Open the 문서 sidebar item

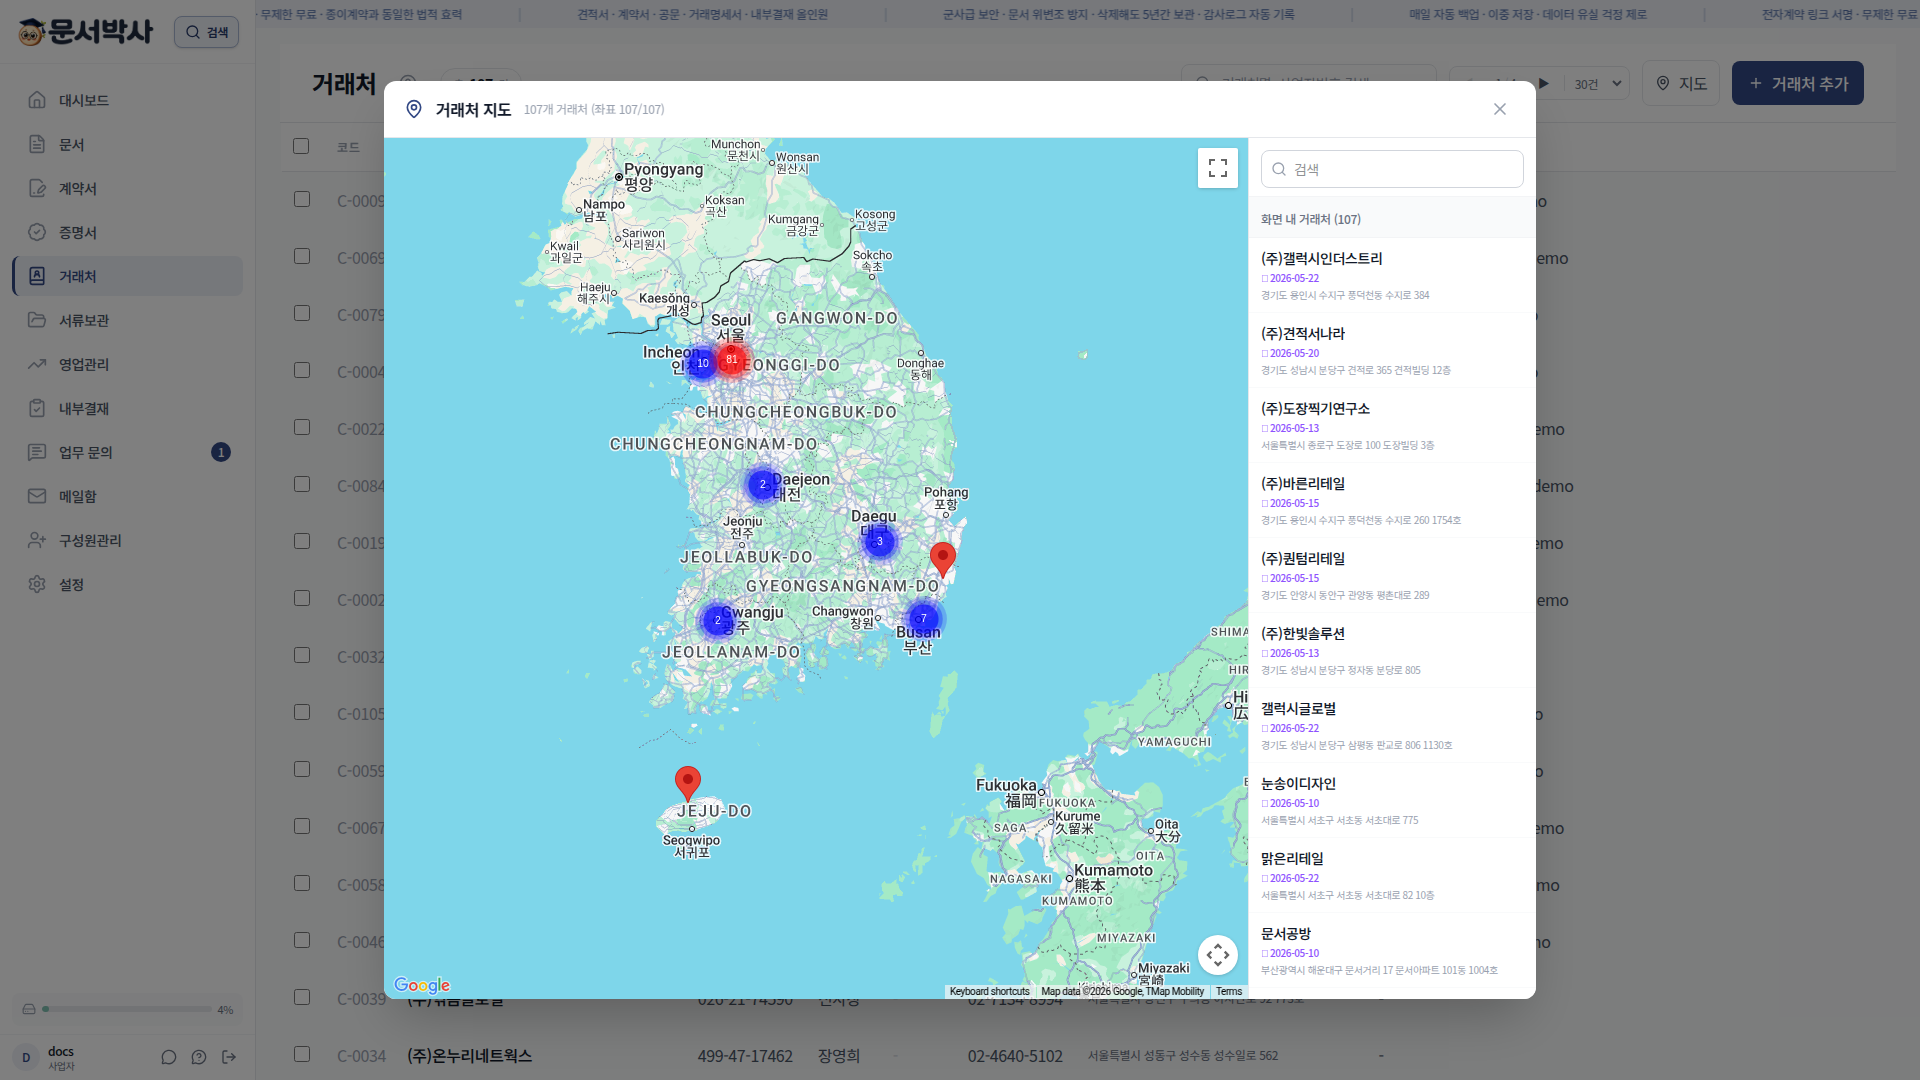[x=127, y=144]
